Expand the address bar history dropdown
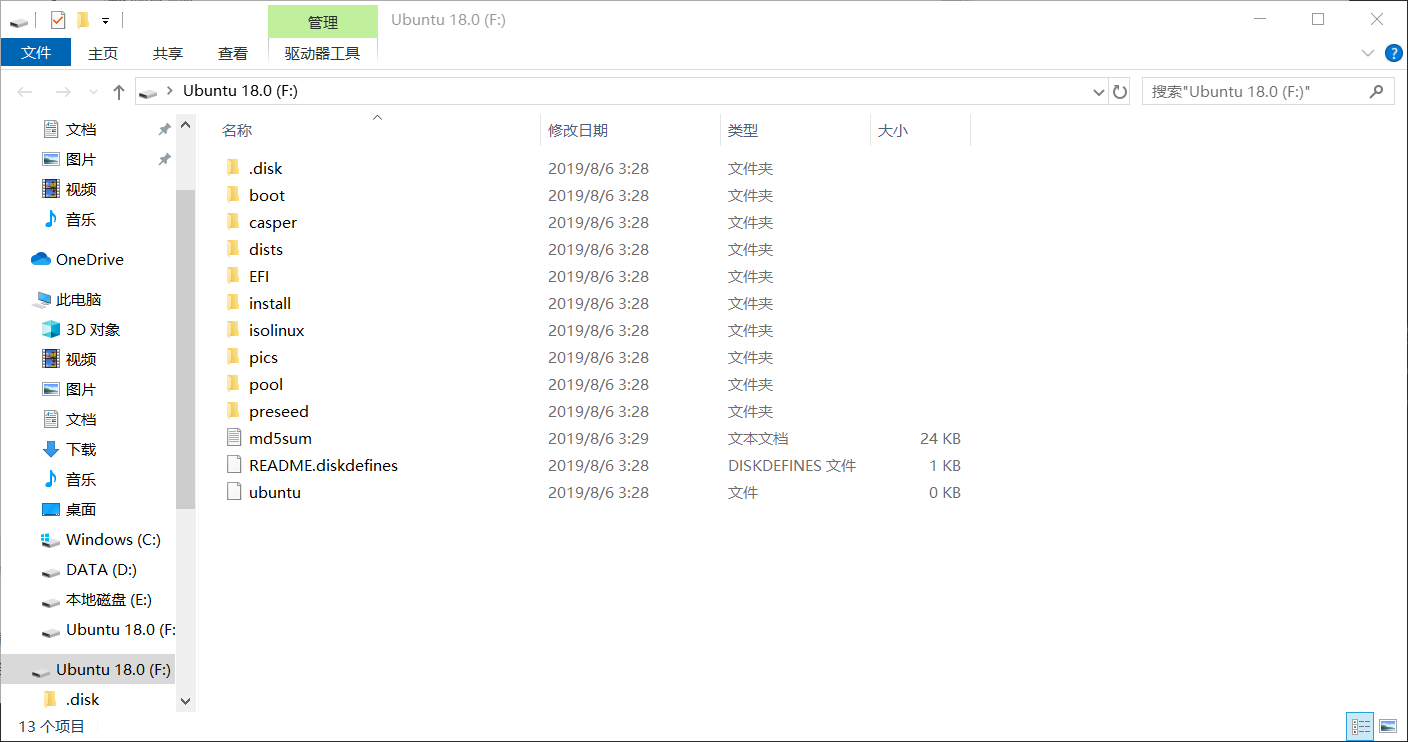 (x=1100, y=92)
